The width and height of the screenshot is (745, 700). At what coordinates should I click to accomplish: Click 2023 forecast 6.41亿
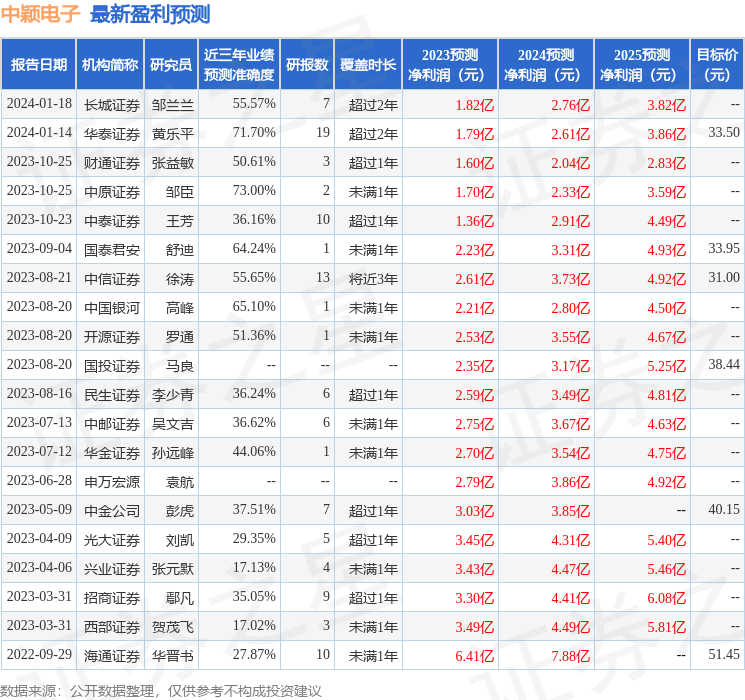(x=474, y=656)
